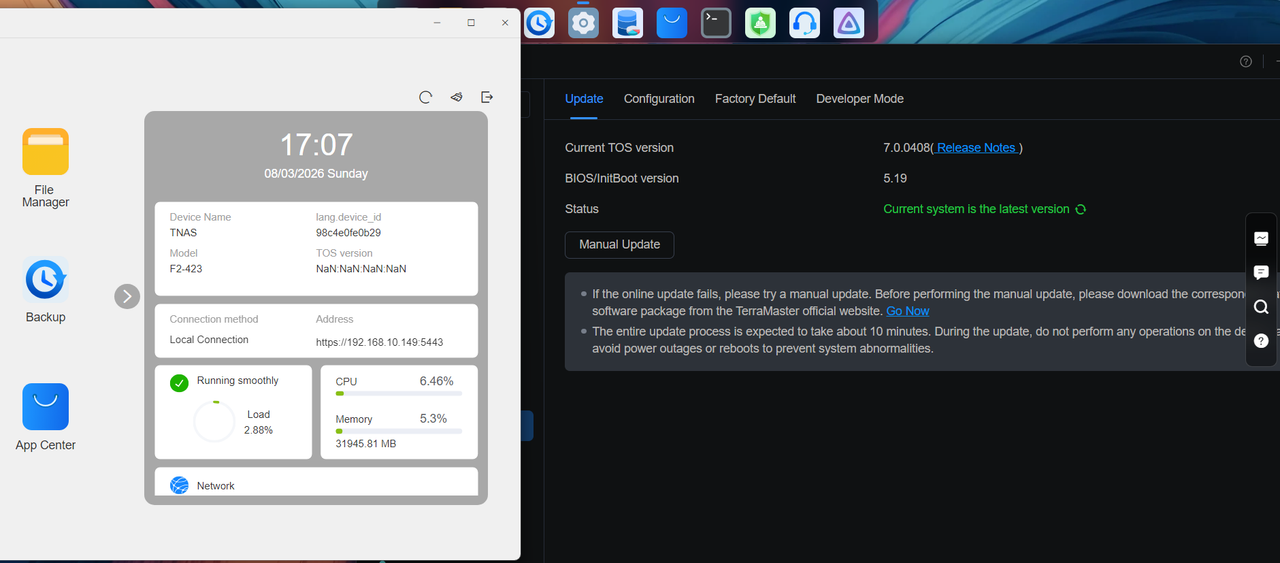The height and width of the screenshot is (563, 1280).
Task: Switch to the Update tab
Action: [584, 98]
